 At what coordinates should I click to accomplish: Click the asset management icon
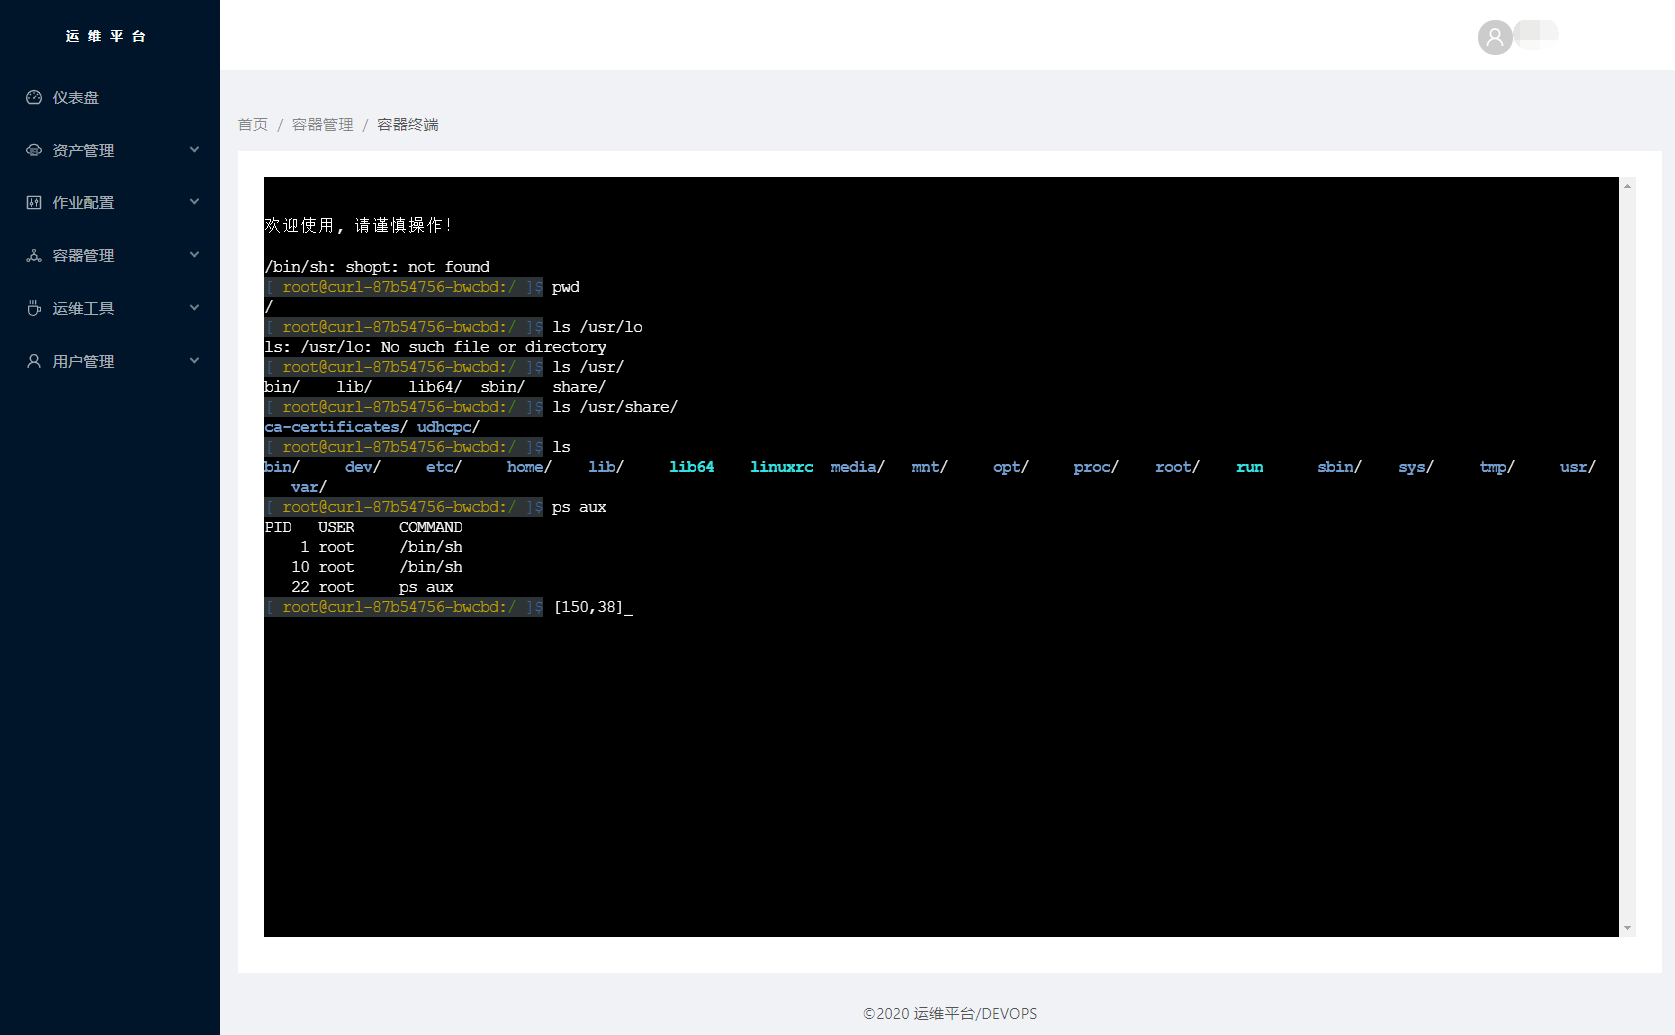(34, 150)
